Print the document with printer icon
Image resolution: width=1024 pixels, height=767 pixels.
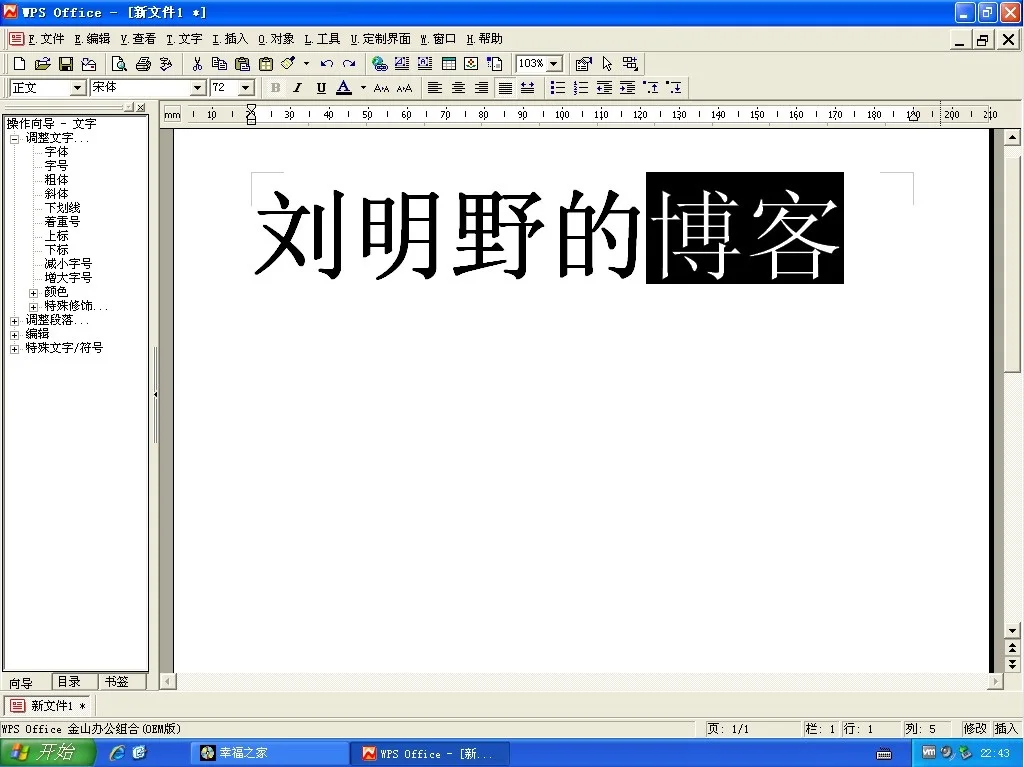click(x=143, y=63)
